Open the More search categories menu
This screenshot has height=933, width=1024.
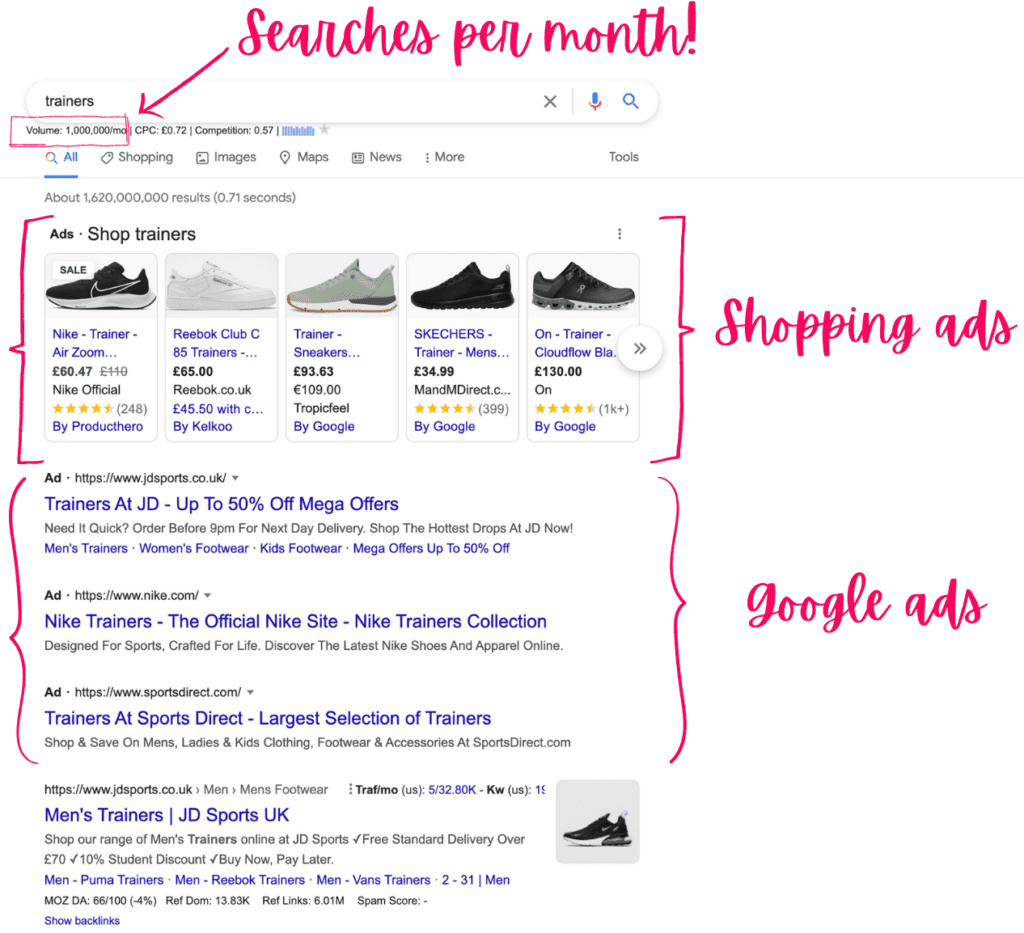click(444, 157)
